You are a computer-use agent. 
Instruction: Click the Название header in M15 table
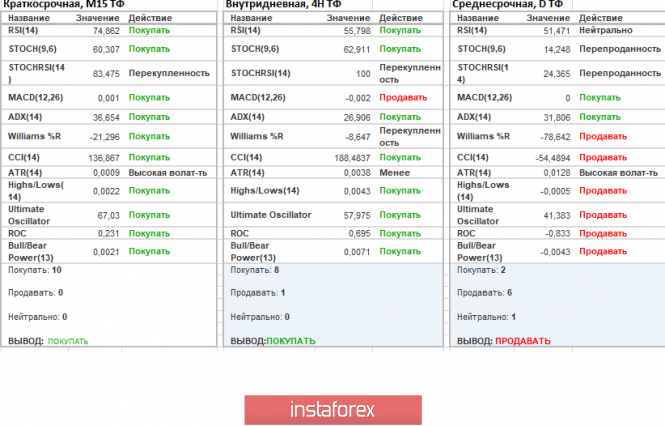point(29,18)
